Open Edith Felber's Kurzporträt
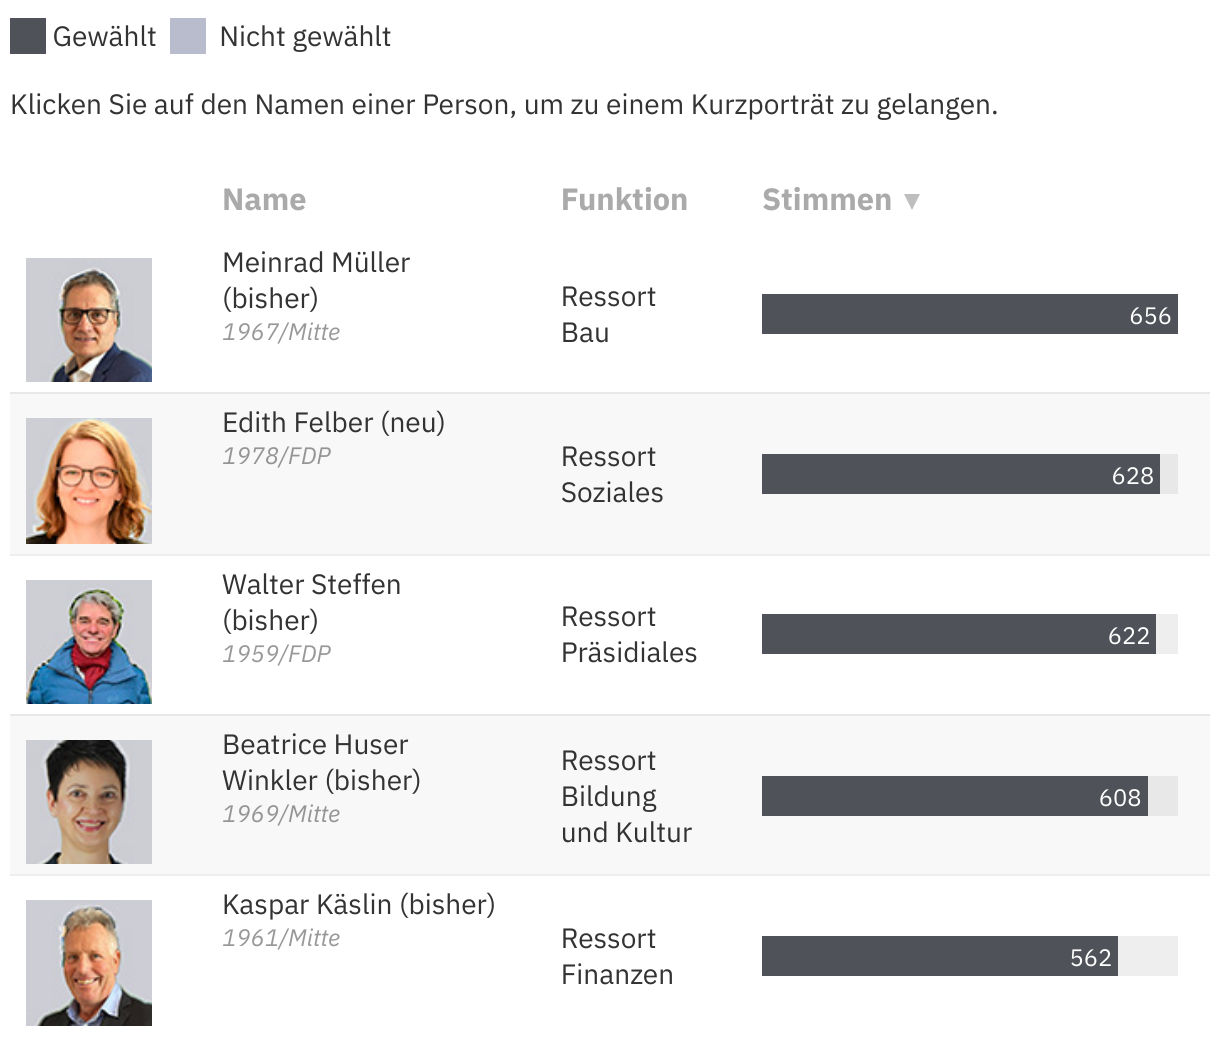The image size is (1220, 1046). (333, 422)
